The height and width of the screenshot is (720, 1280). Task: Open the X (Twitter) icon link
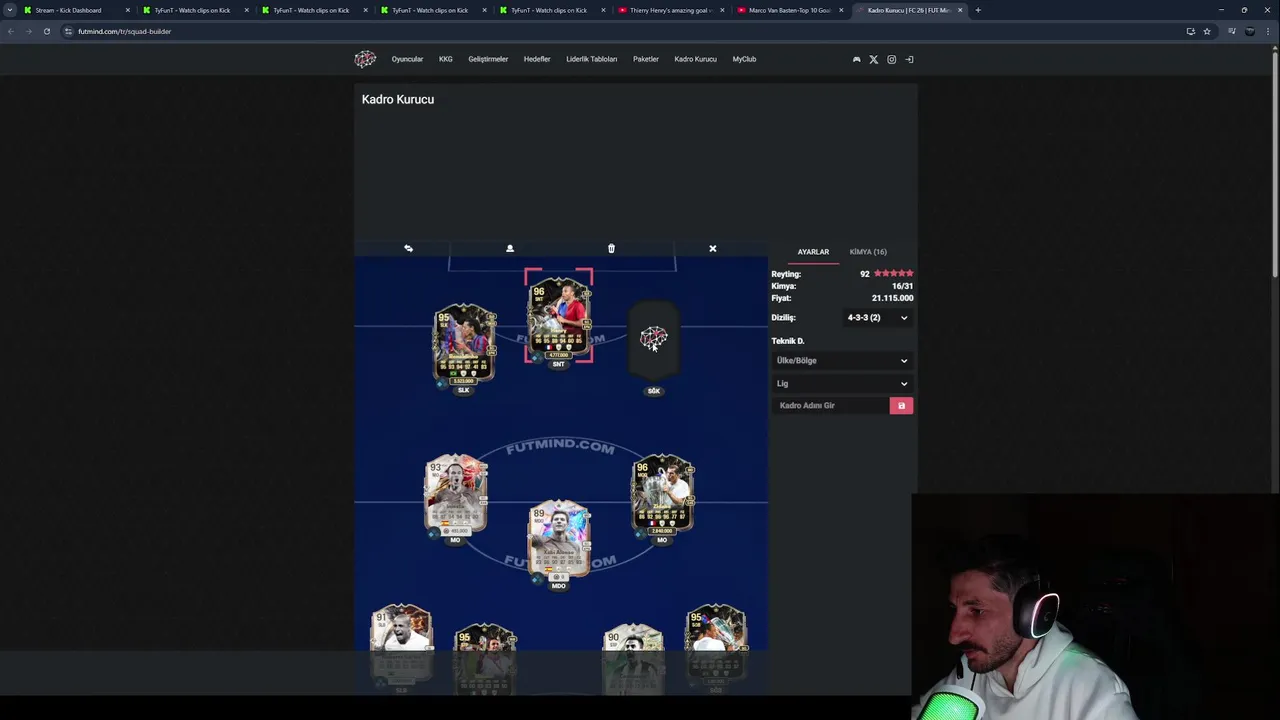tap(873, 59)
